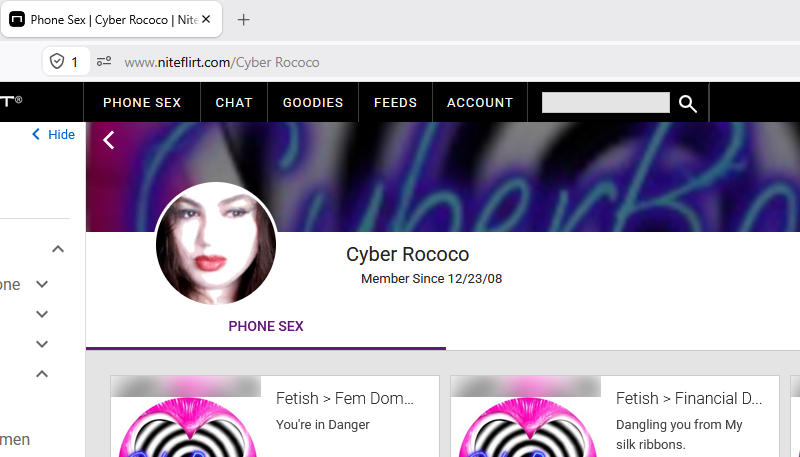Image resolution: width=800 pixels, height=457 pixels.
Task: Open a new browser tab
Action: coord(244,20)
